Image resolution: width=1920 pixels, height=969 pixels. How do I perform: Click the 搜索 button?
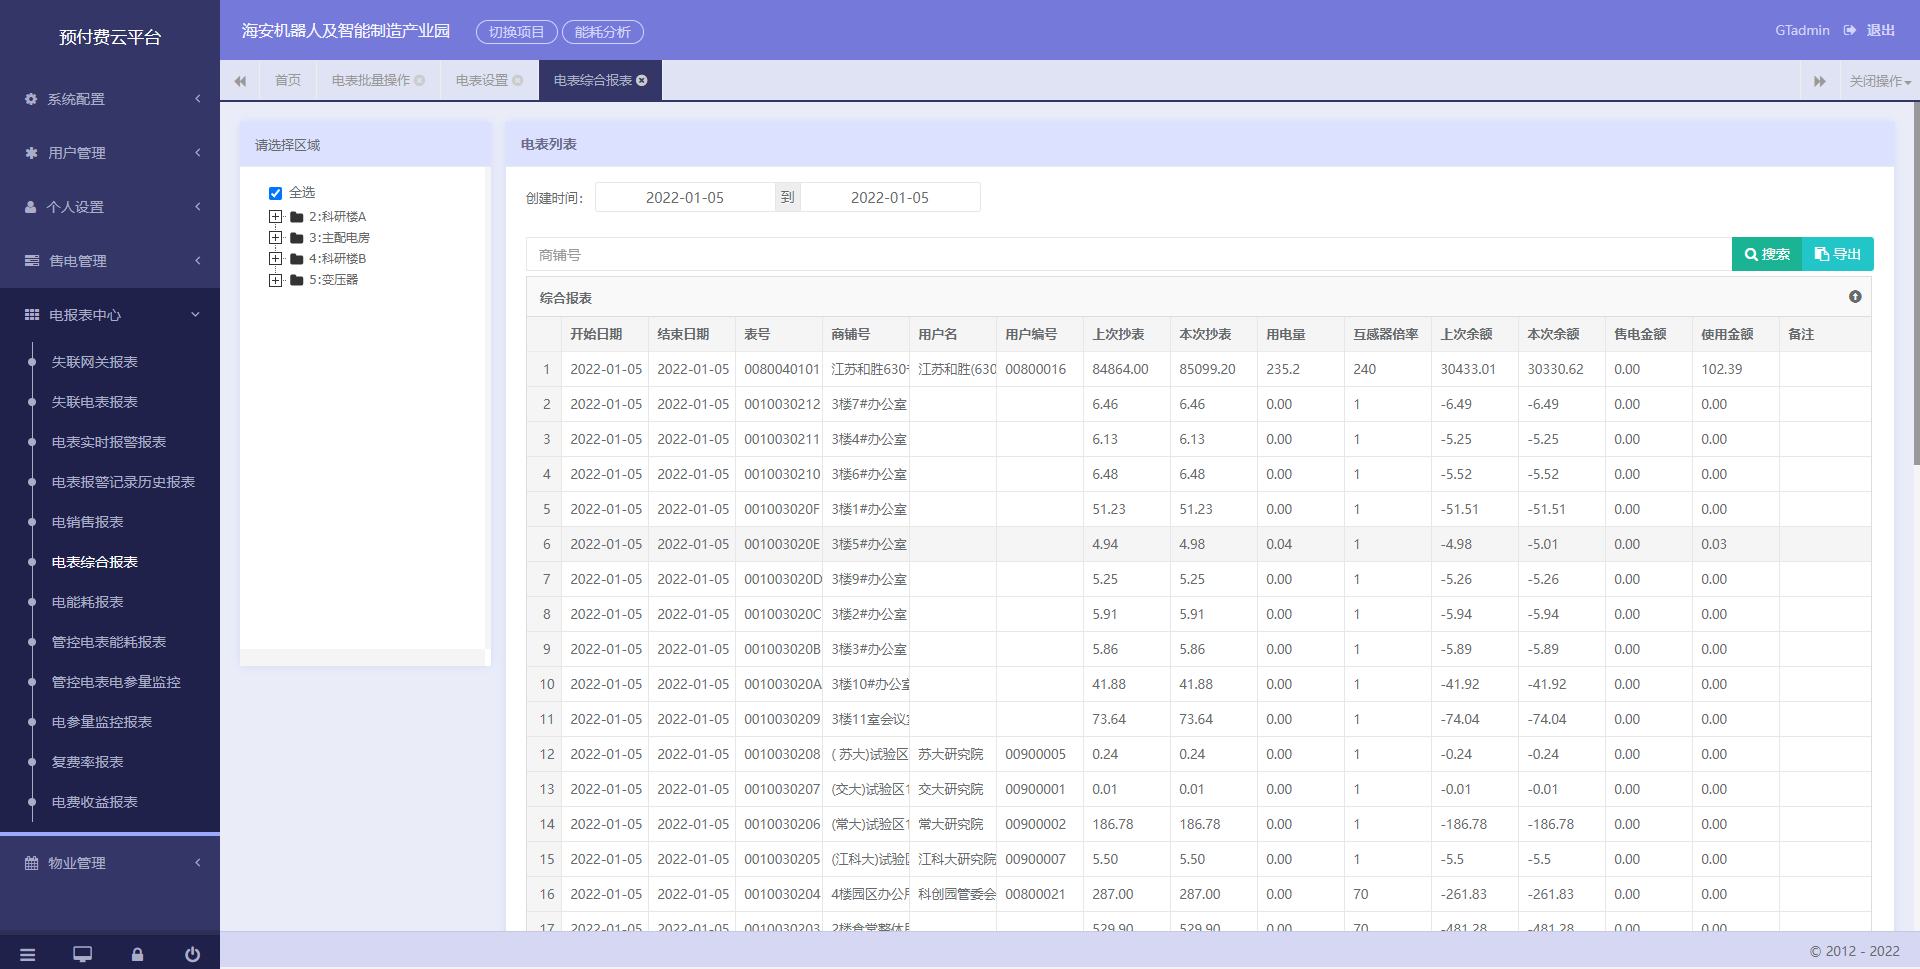click(1767, 254)
